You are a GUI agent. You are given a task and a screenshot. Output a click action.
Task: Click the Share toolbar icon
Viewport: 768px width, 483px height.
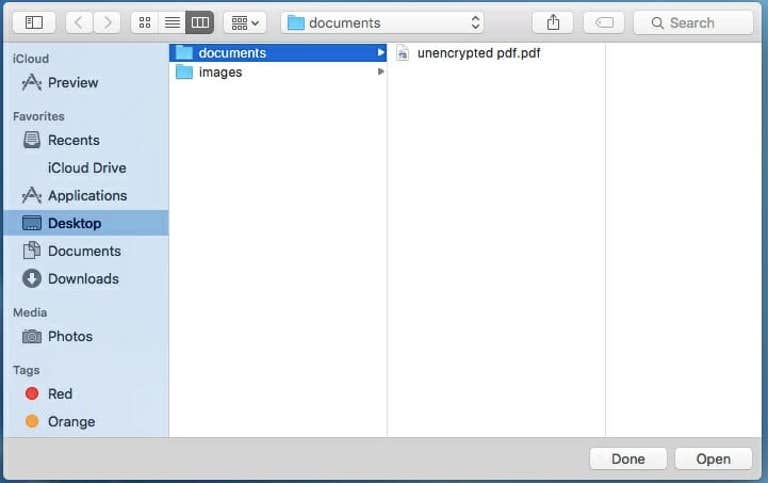[553, 23]
